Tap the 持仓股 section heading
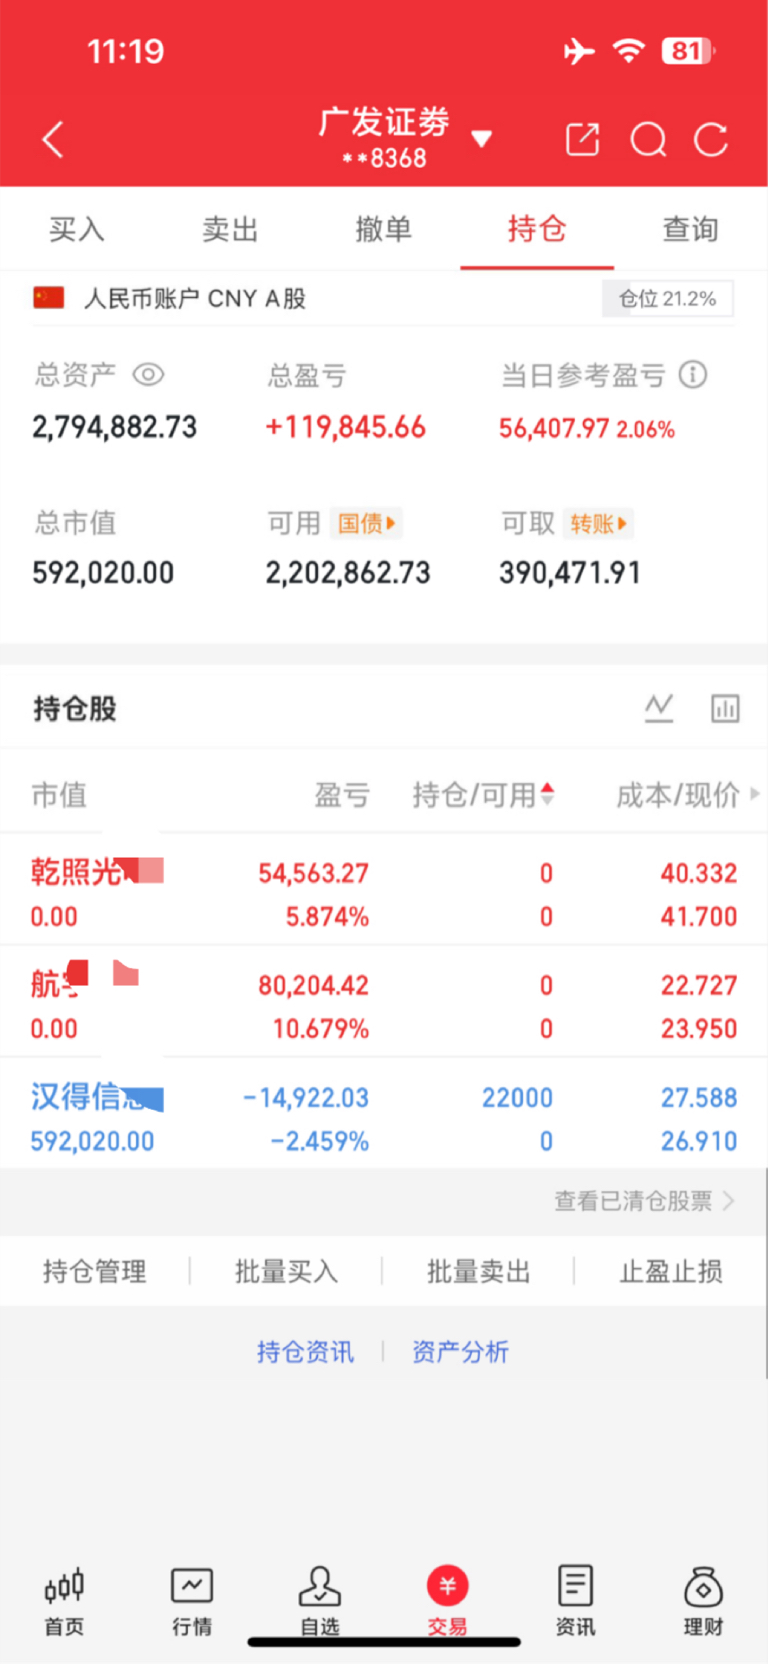The image size is (768, 1664). point(75,709)
